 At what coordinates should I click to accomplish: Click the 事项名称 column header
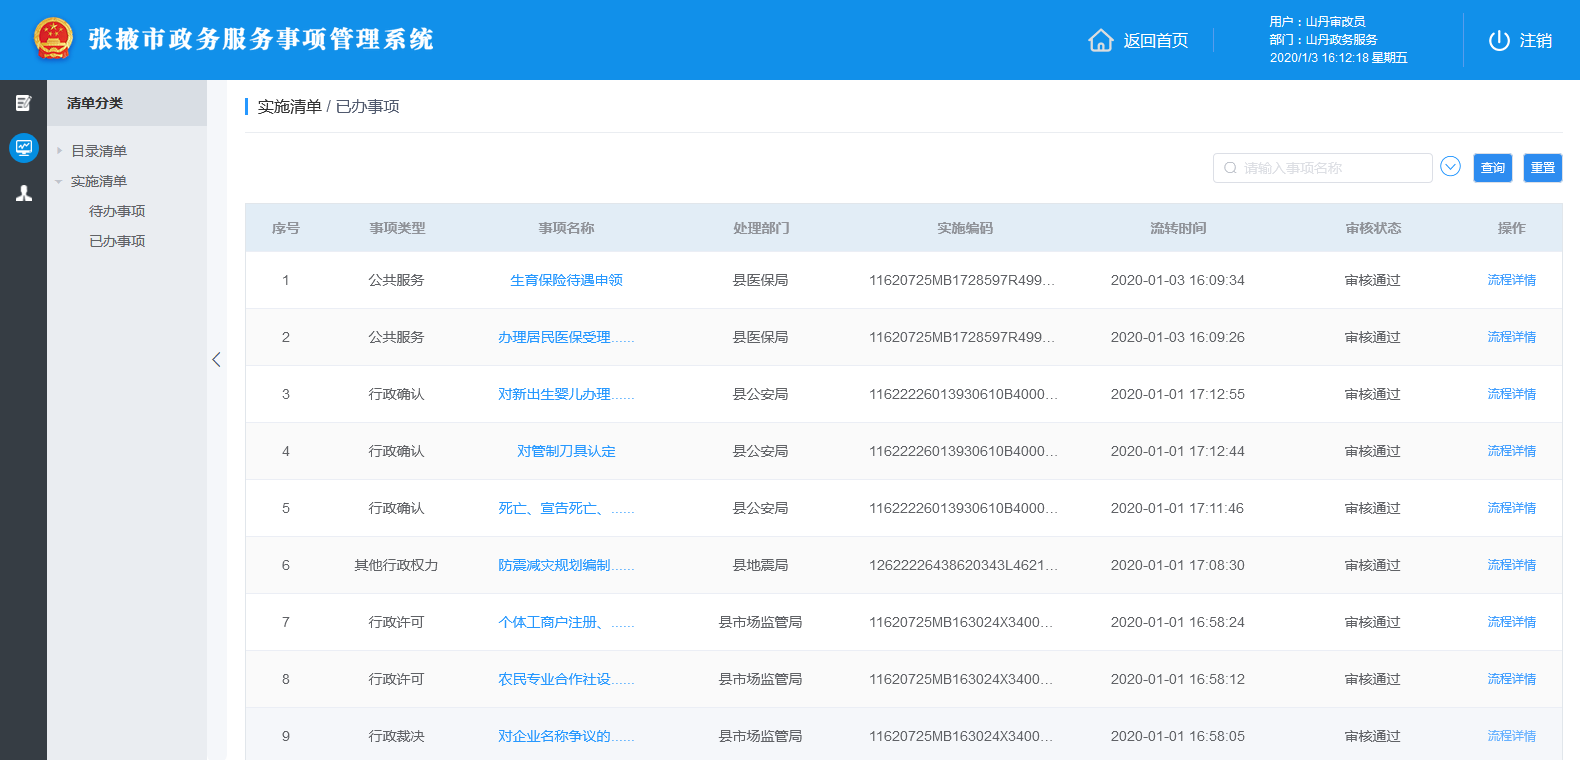[x=566, y=228]
